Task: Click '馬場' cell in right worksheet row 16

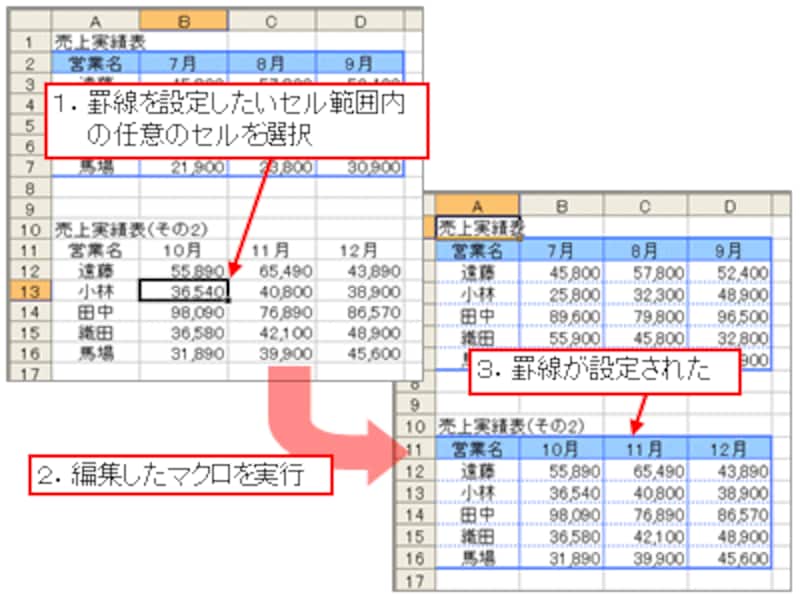Action: tap(478, 558)
